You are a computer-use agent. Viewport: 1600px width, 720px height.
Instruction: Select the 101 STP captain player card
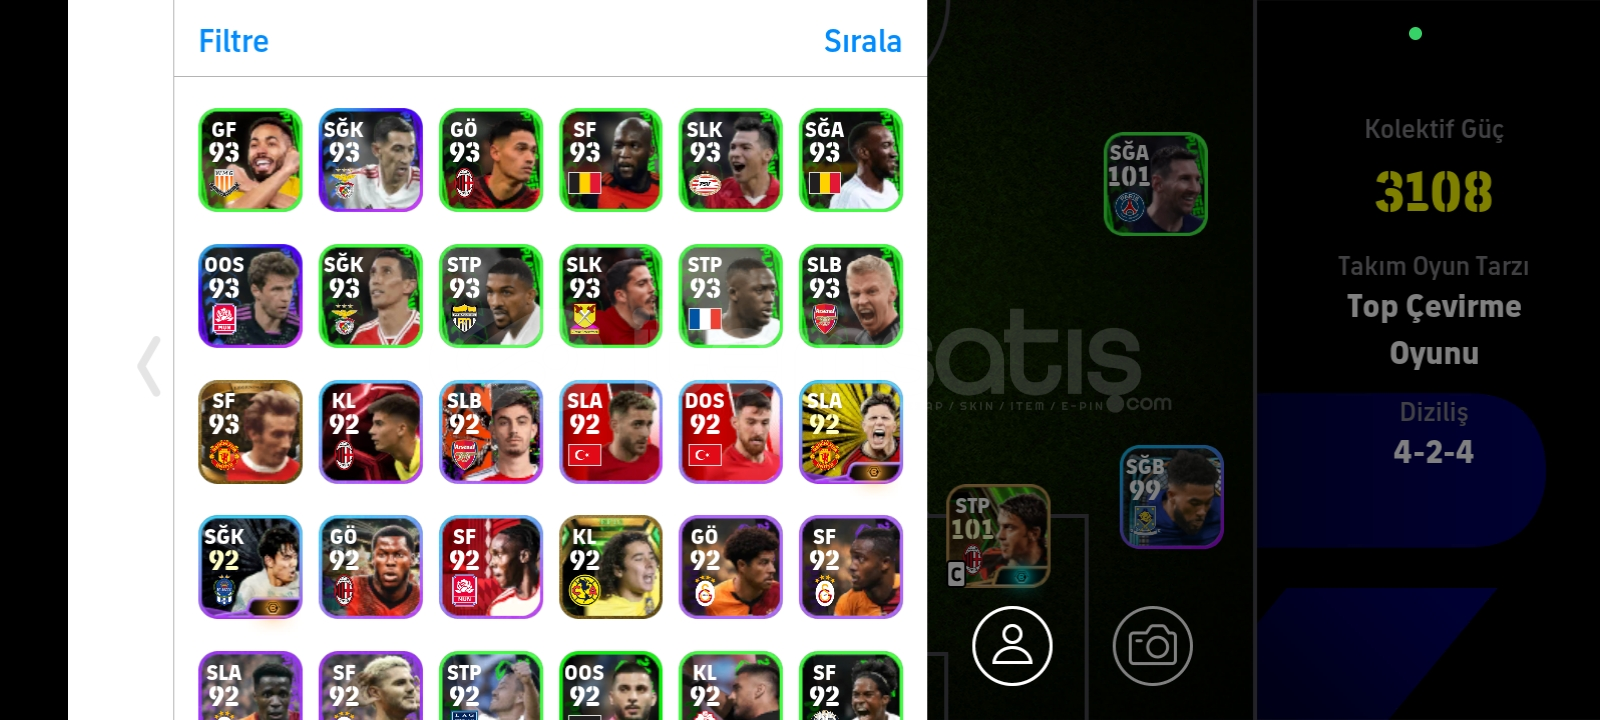998,536
